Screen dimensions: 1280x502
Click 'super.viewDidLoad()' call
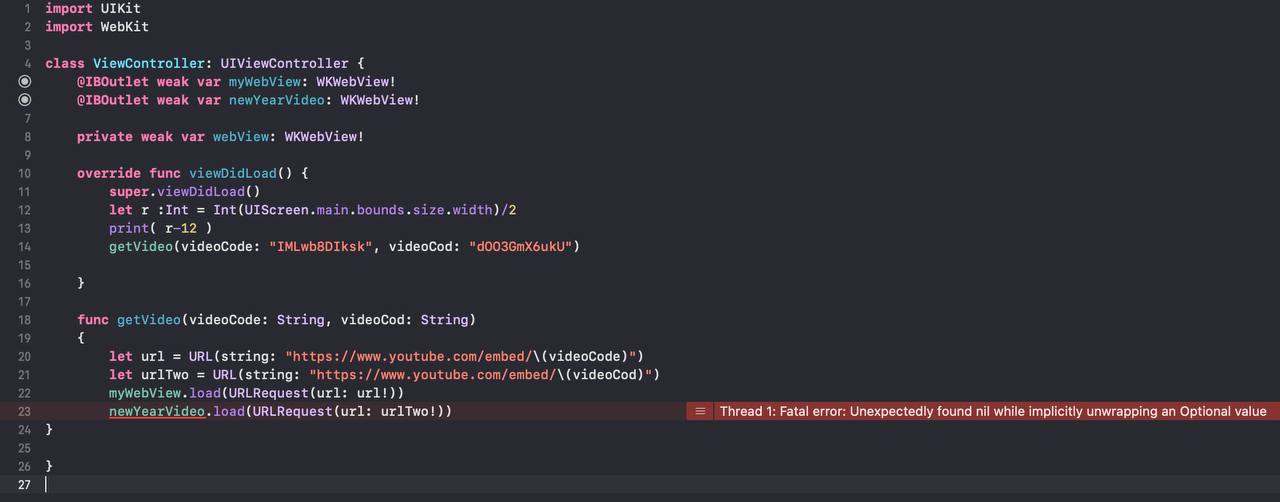click(x=185, y=191)
